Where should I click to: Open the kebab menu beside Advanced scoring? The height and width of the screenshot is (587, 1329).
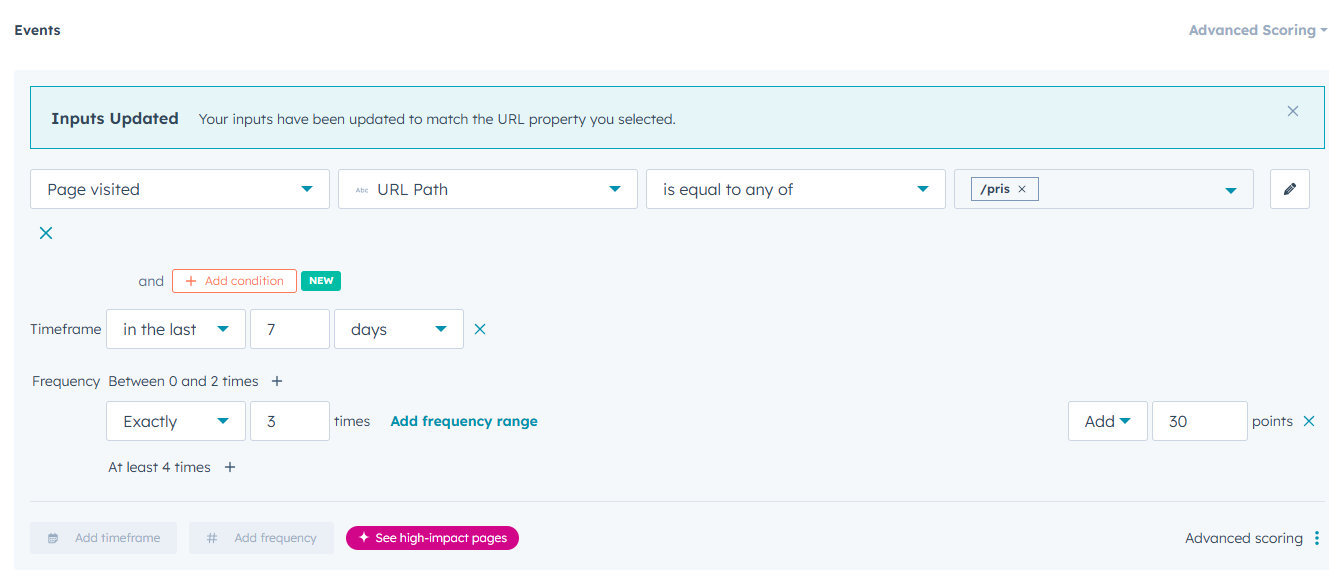click(1319, 538)
